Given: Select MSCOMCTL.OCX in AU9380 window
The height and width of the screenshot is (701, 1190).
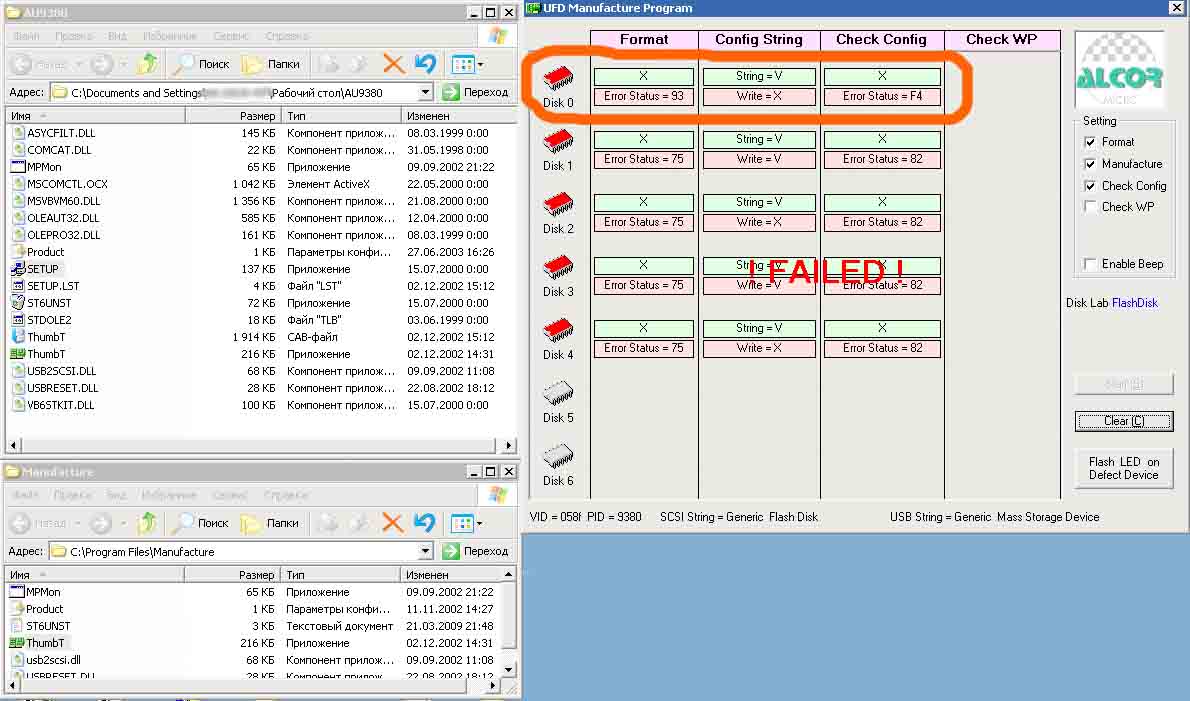Looking at the screenshot, I should click(x=59, y=184).
